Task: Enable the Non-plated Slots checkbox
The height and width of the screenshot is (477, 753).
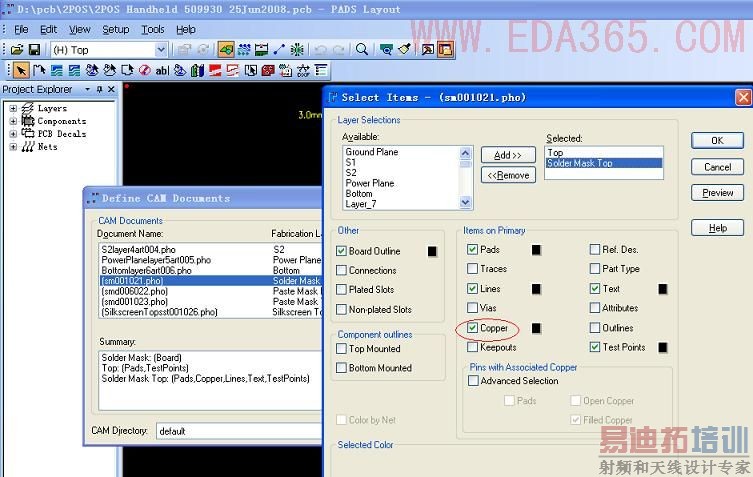Action: point(341,309)
